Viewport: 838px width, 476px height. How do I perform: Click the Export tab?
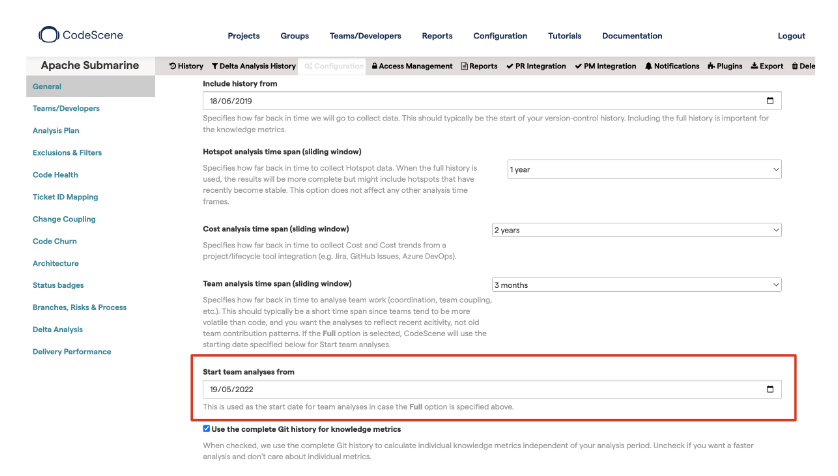(x=767, y=66)
